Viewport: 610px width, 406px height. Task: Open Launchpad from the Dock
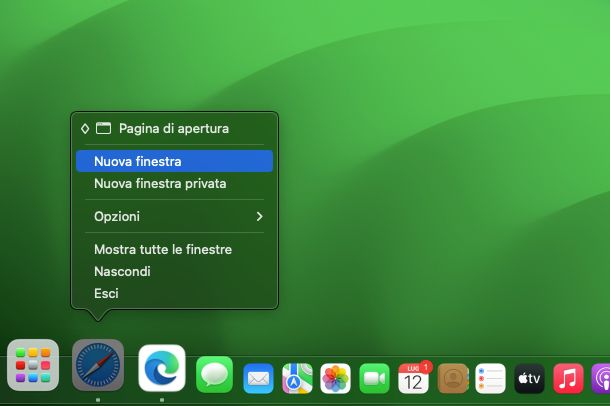33,365
